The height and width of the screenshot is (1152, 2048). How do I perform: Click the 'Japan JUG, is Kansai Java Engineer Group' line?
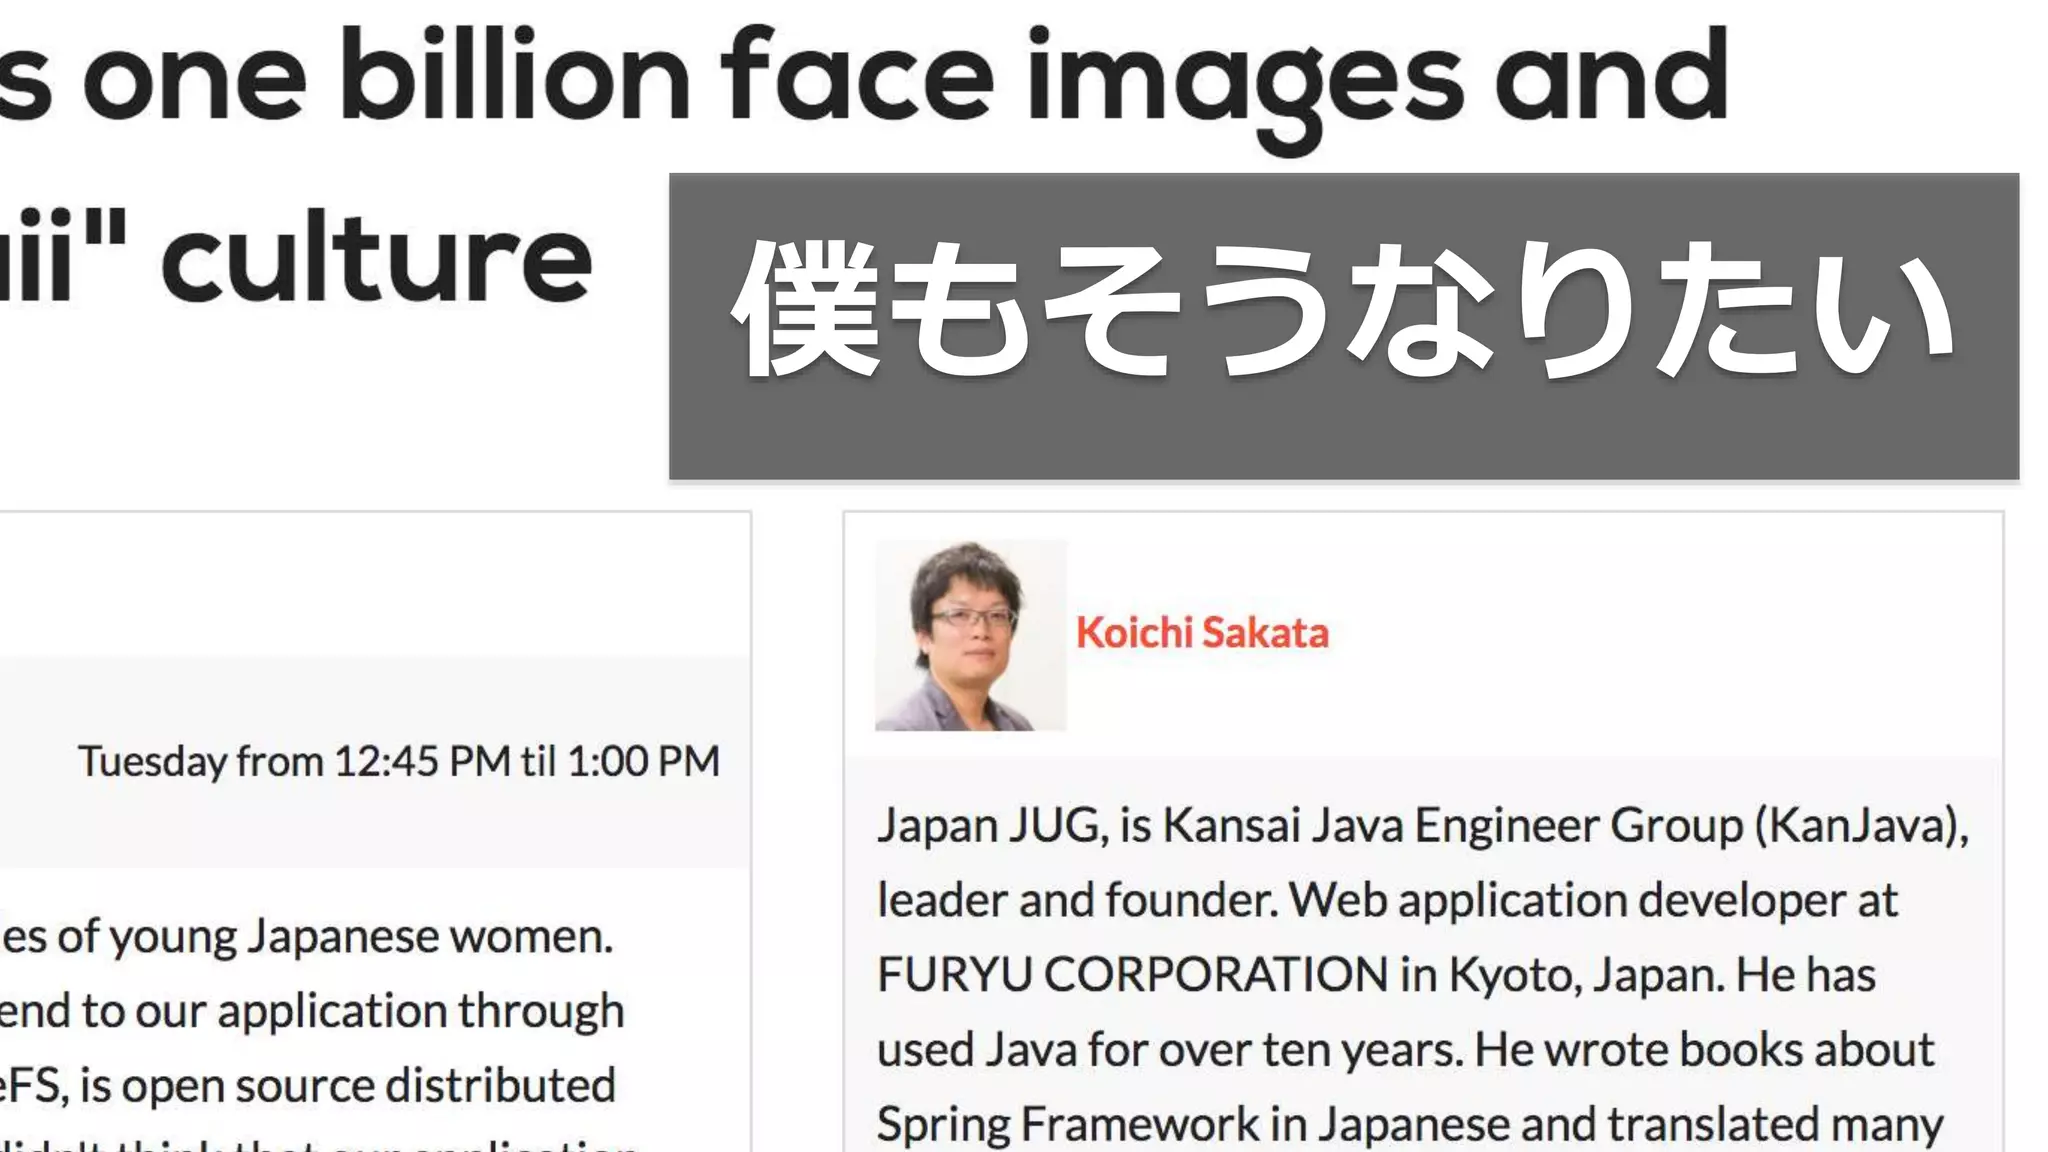click(x=1310, y=826)
